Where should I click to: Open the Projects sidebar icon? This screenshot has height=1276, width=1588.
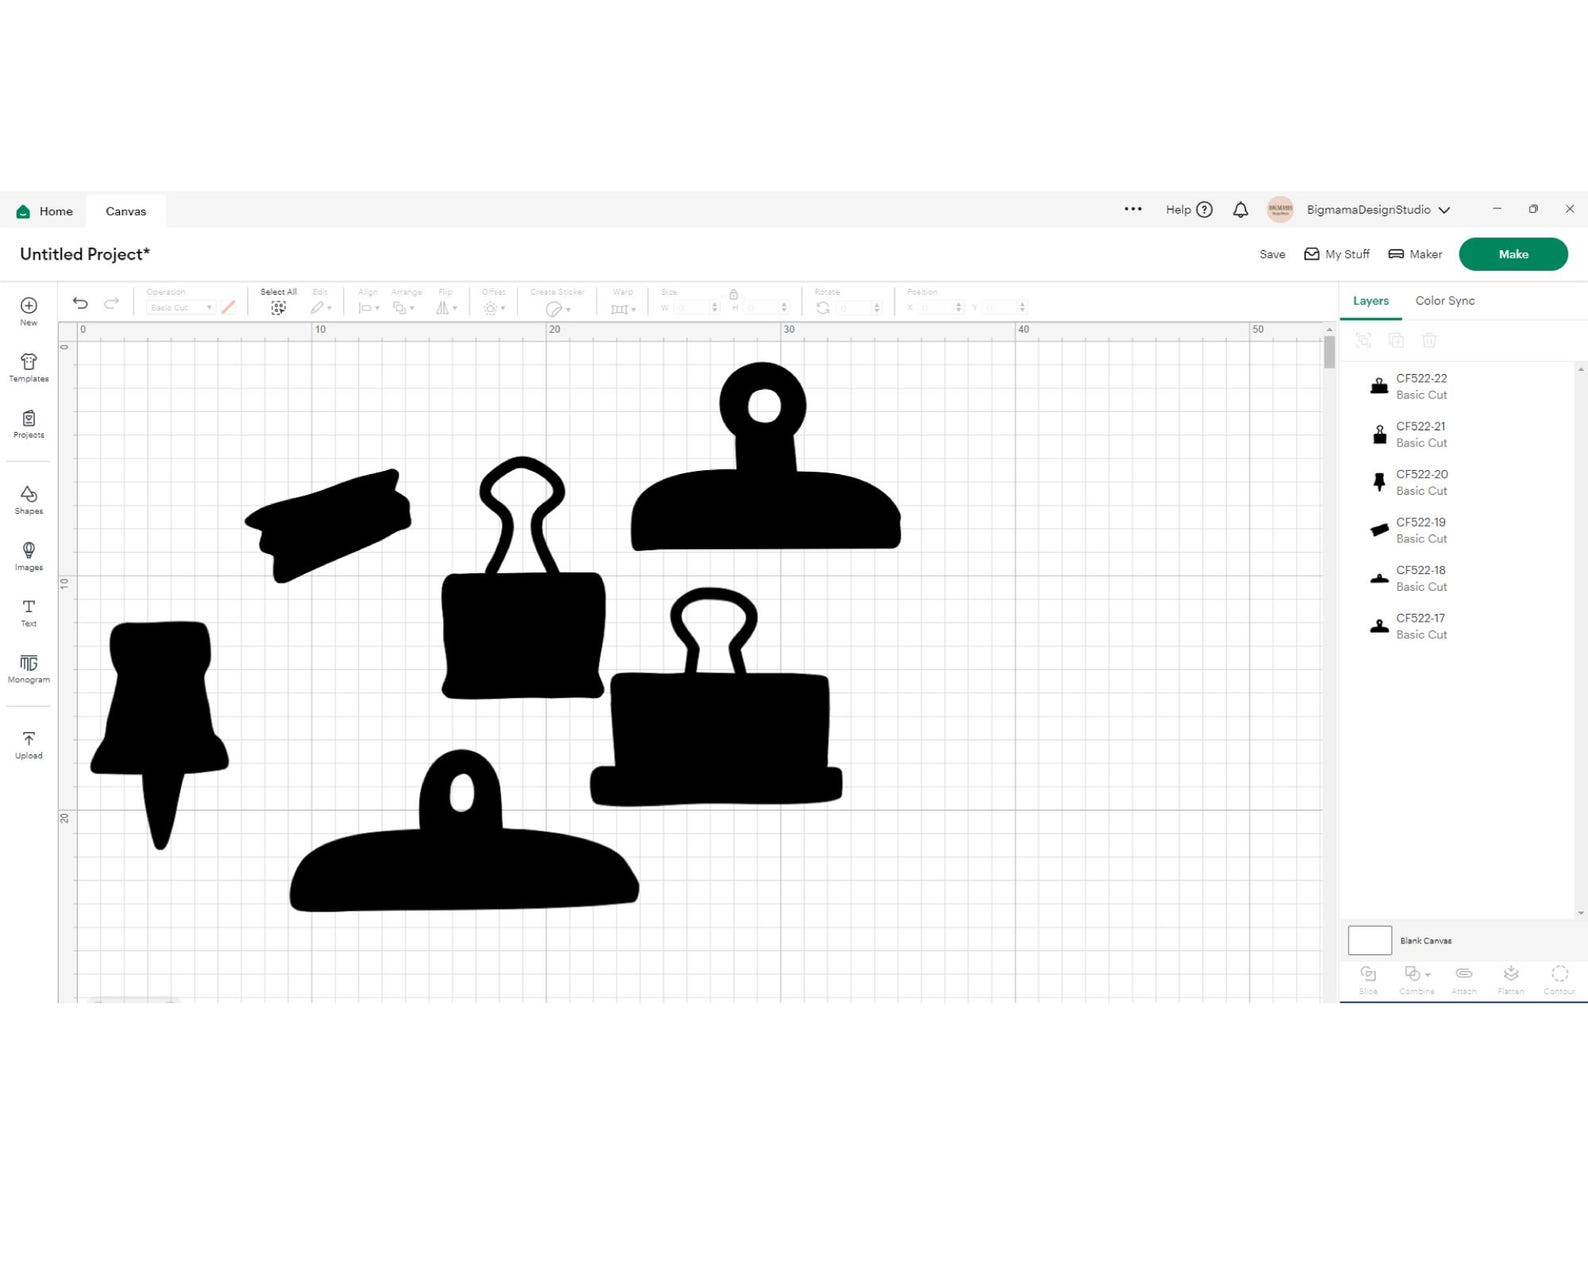28,424
